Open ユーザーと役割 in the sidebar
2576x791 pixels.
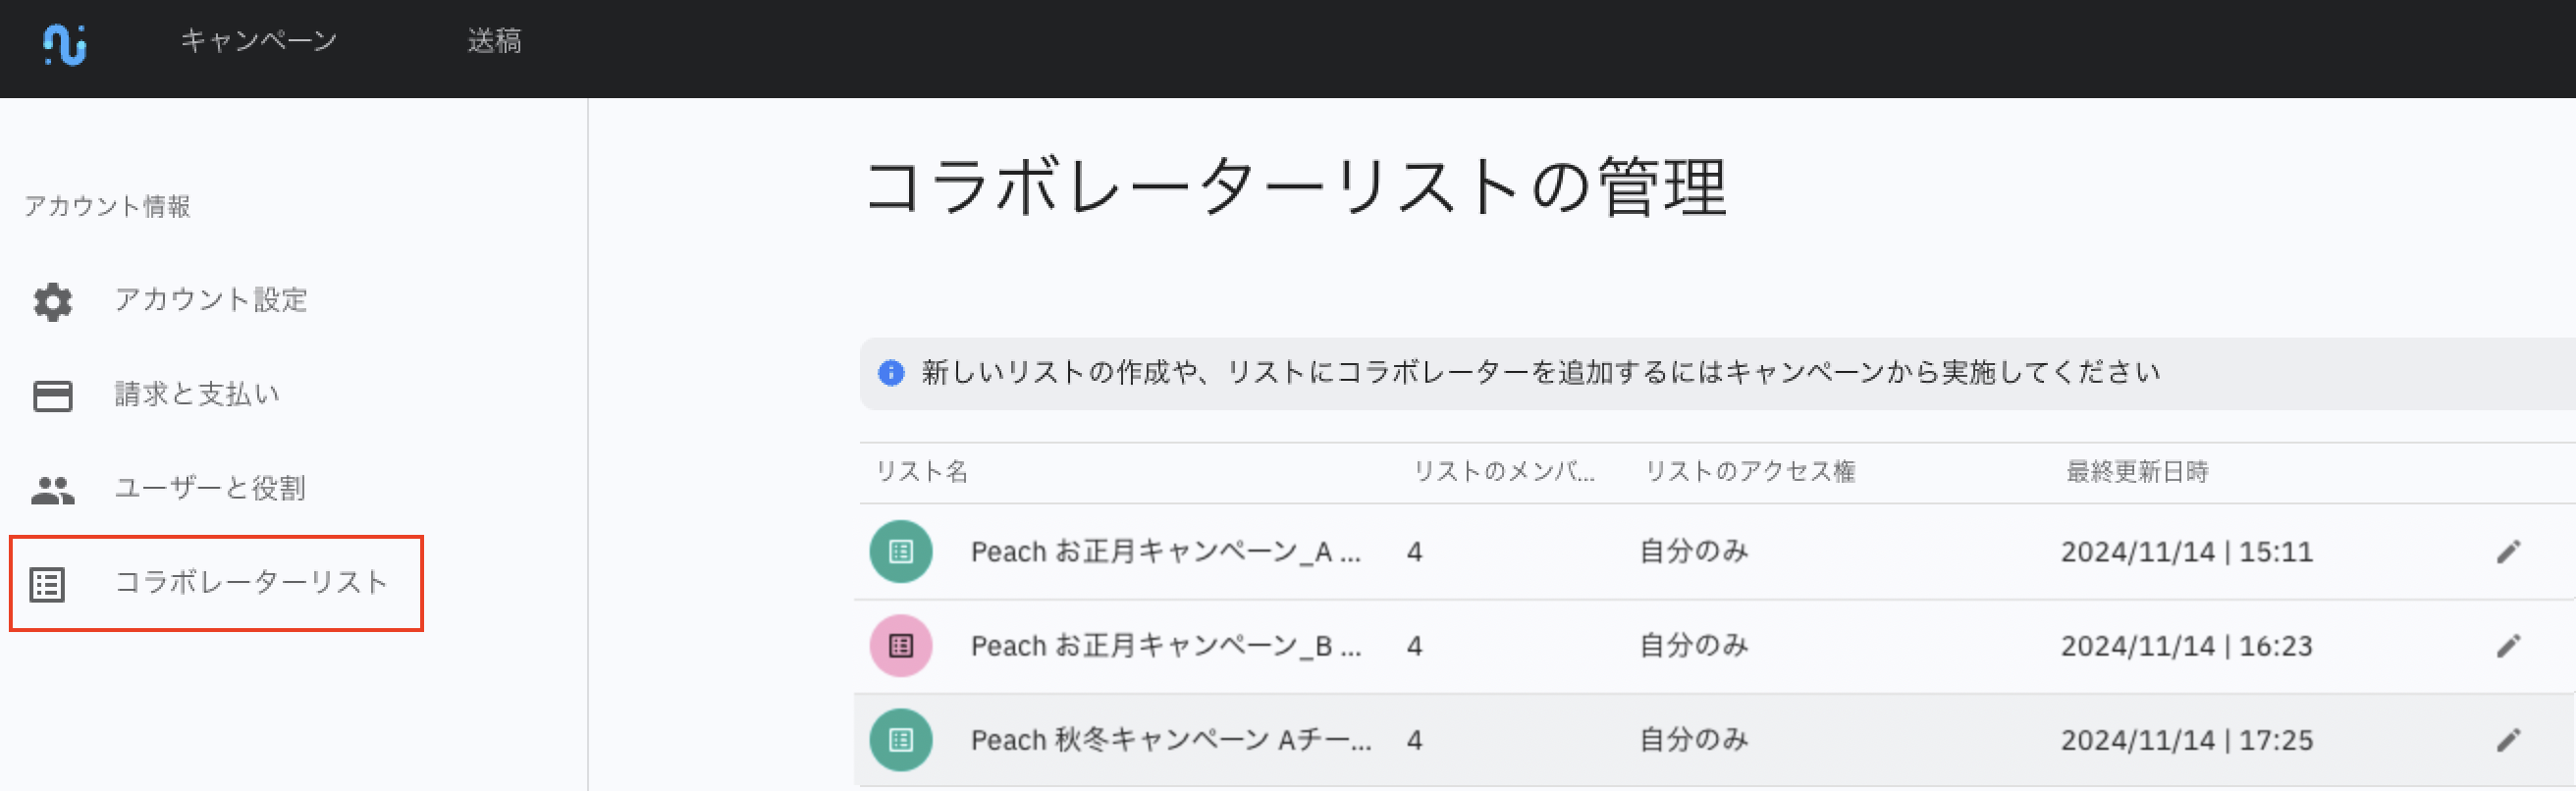209,489
